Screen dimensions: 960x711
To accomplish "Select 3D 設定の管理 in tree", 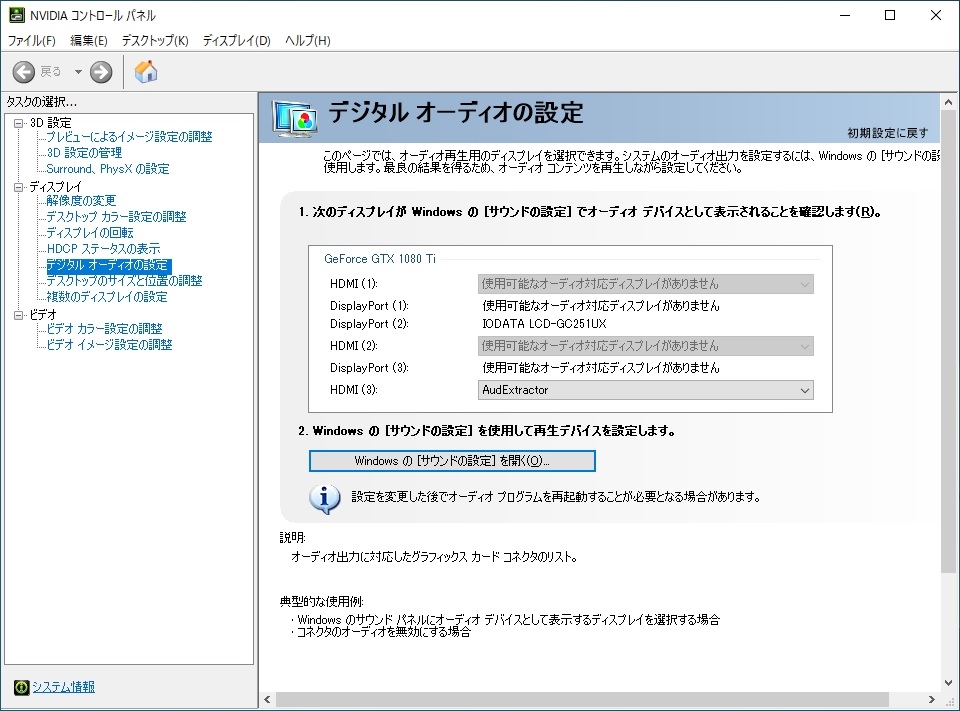I will [x=84, y=152].
